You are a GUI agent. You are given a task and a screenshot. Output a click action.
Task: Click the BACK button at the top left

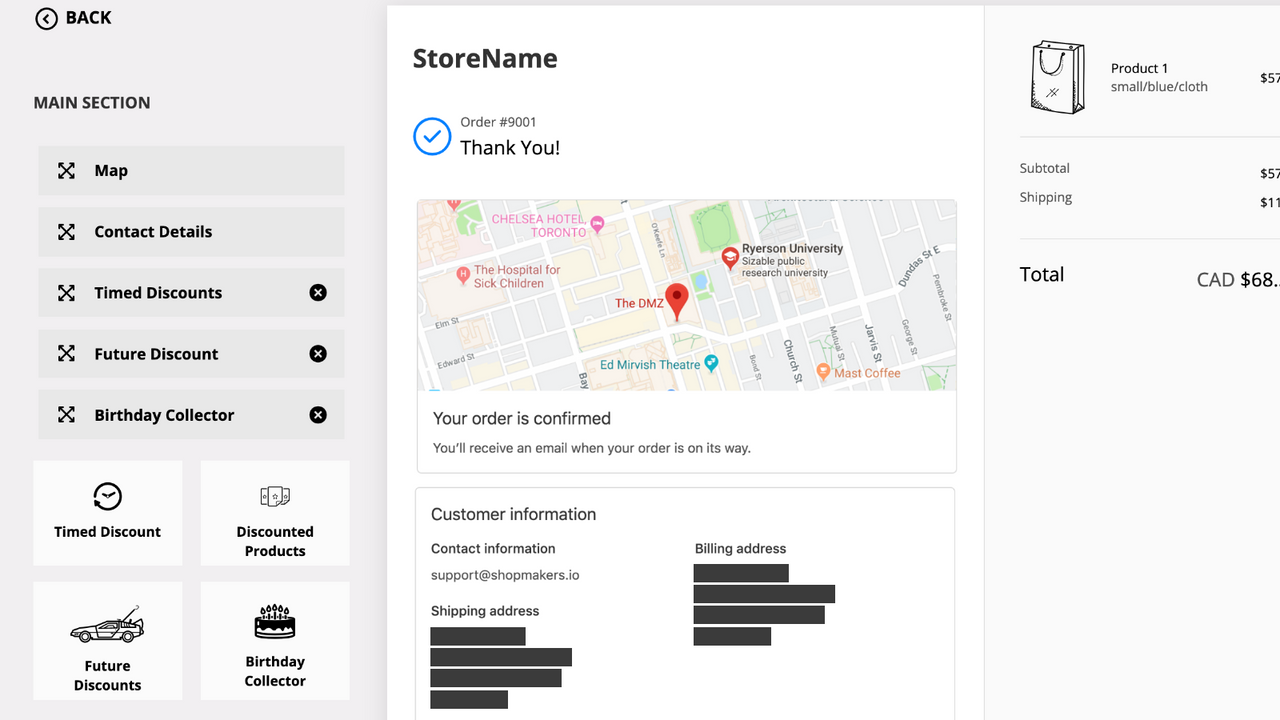coord(72,17)
